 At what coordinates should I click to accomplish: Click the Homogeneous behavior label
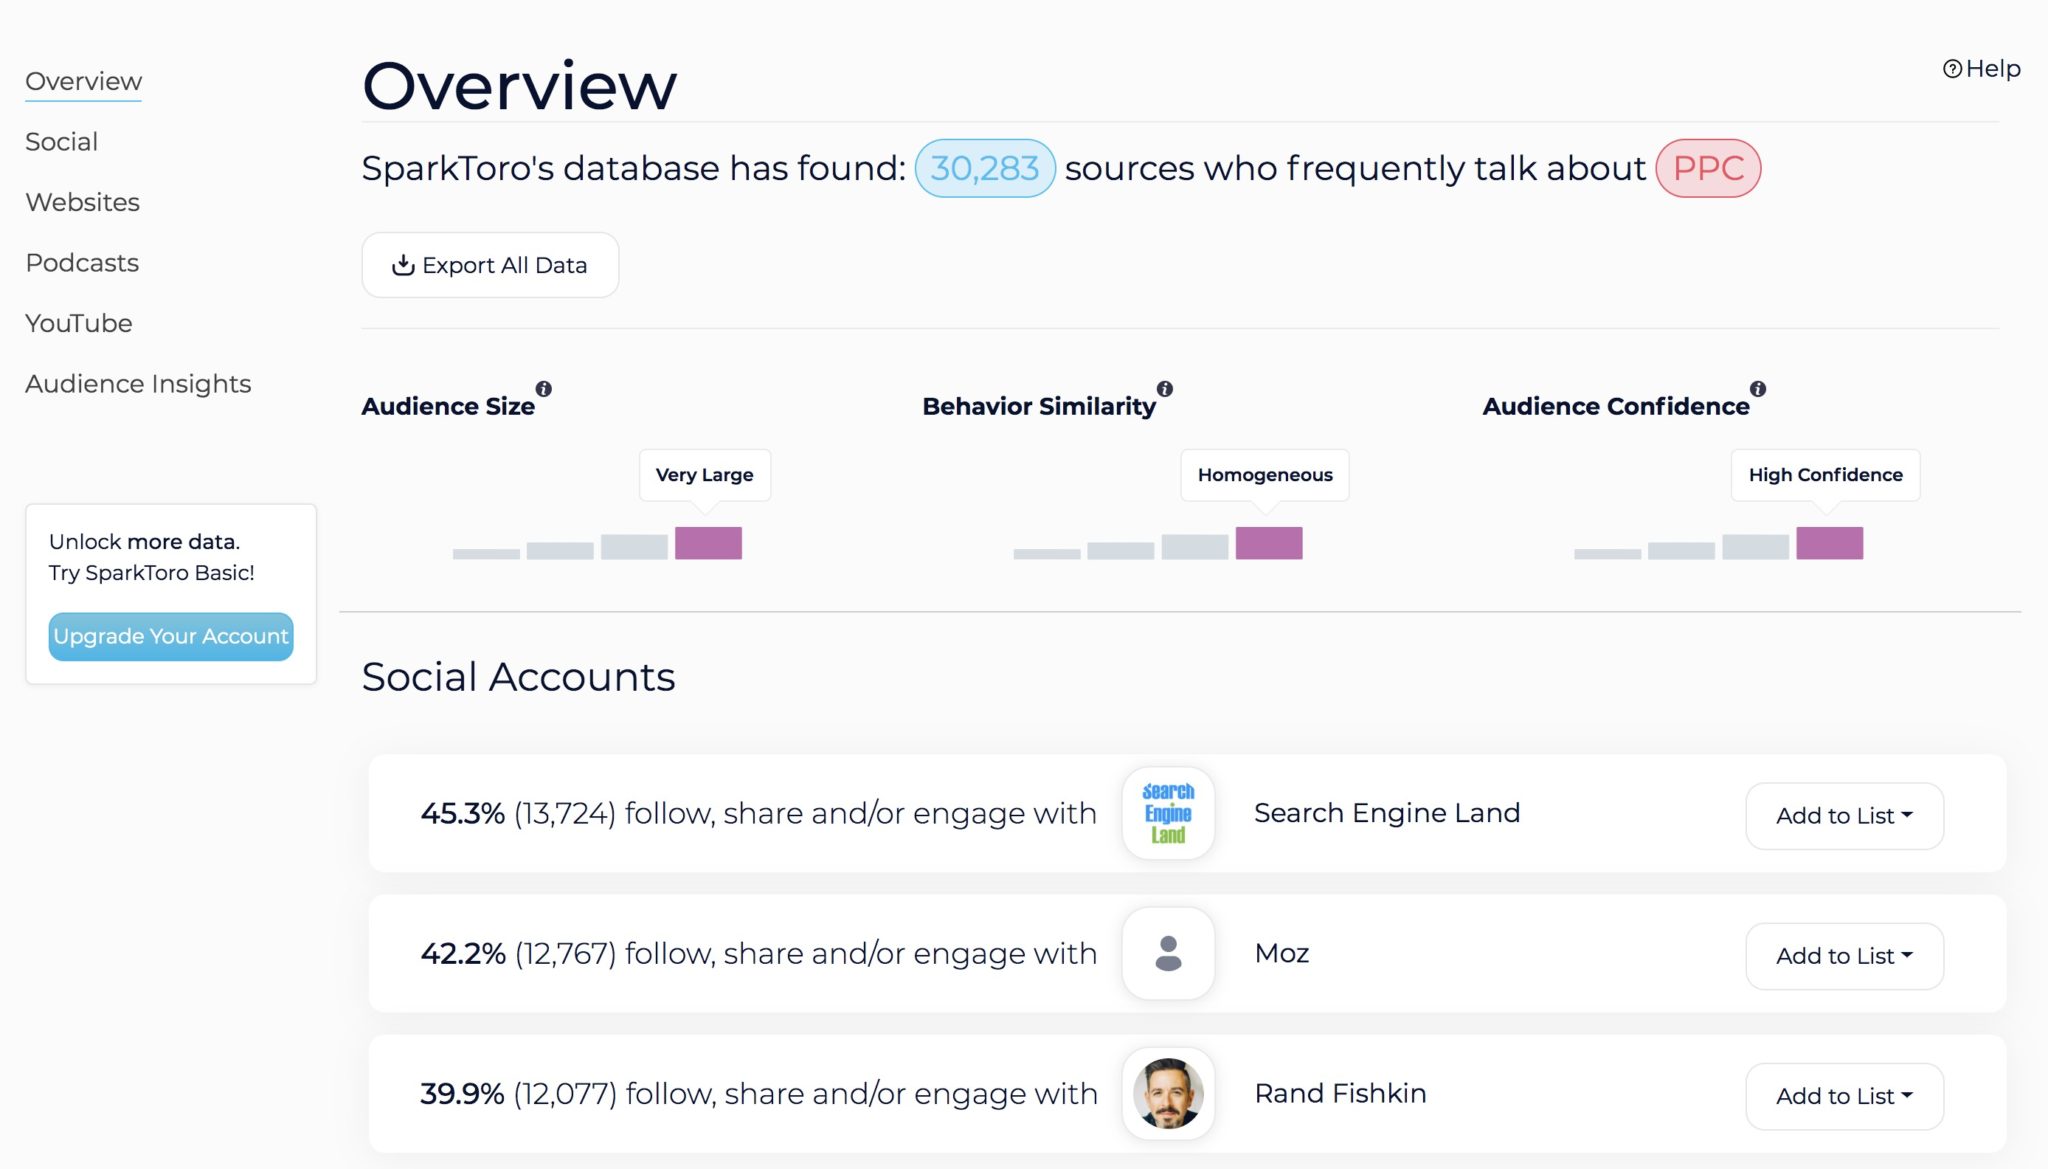1265,475
